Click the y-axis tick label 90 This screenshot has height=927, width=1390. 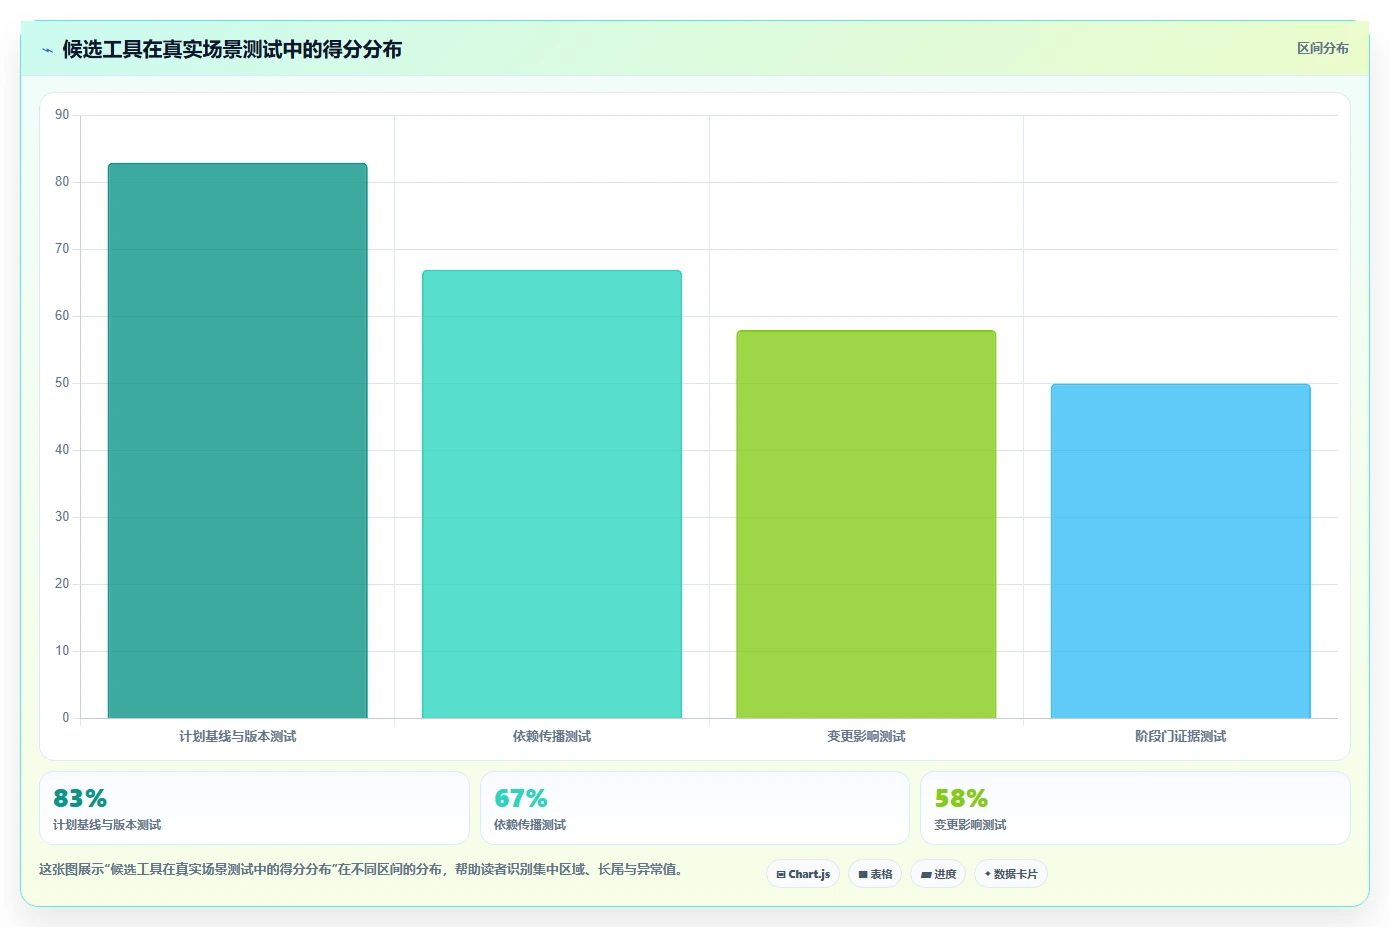point(62,115)
